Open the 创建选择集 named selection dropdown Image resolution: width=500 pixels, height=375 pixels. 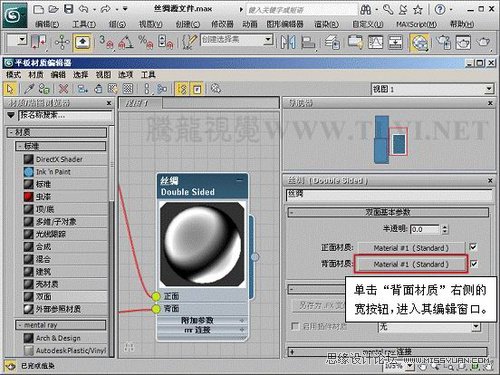tap(267, 40)
